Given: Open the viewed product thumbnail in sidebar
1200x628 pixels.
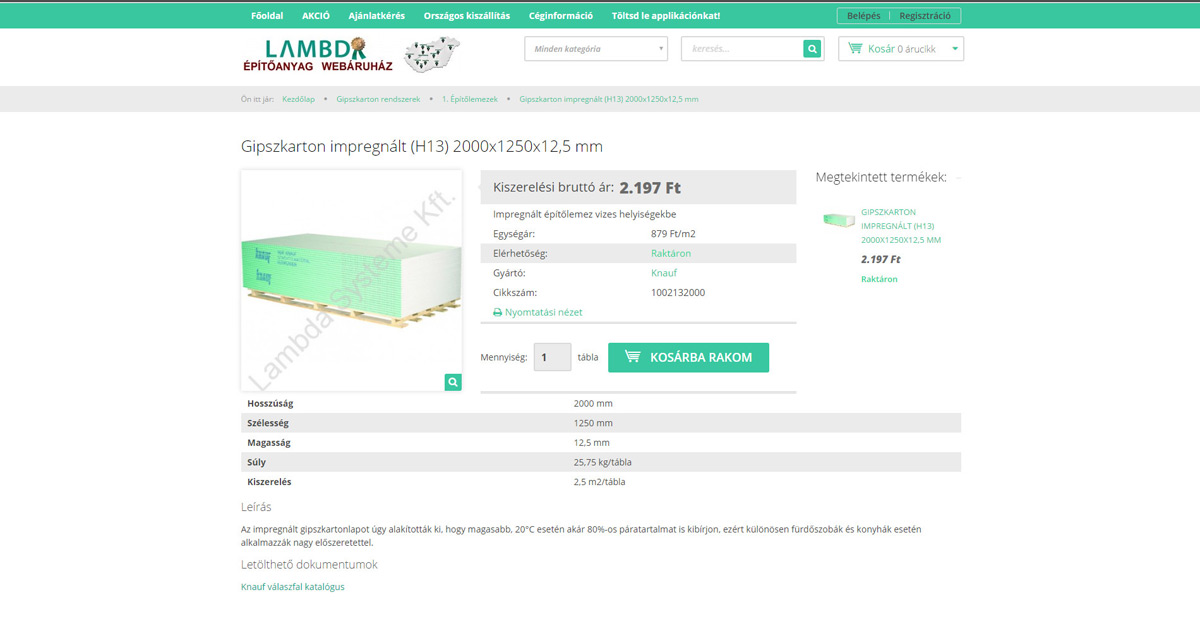Looking at the screenshot, I should pyautogui.click(x=838, y=220).
